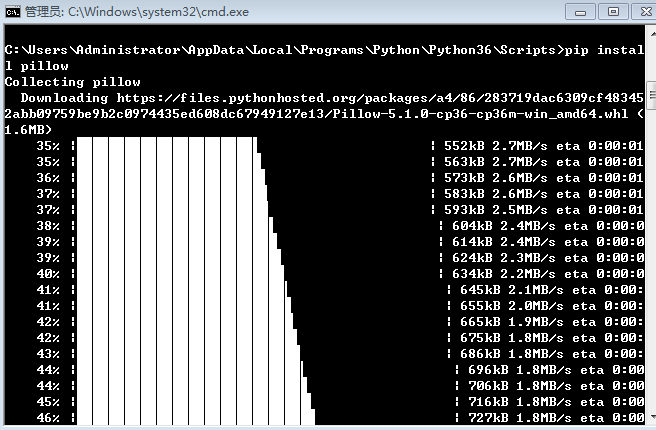This screenshot has height=430, width=656.
Task: Click the 38% percentage label
Action: [48, 225]
